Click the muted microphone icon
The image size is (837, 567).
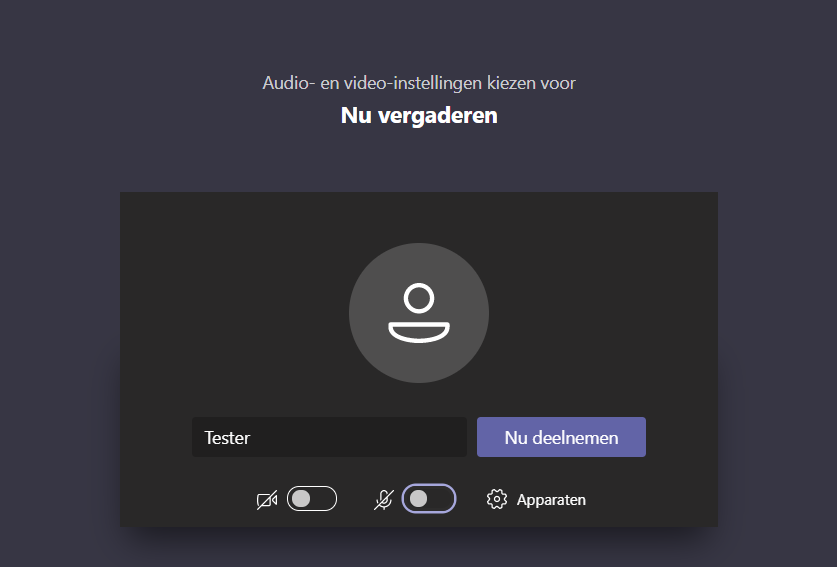tap(384, 500)
